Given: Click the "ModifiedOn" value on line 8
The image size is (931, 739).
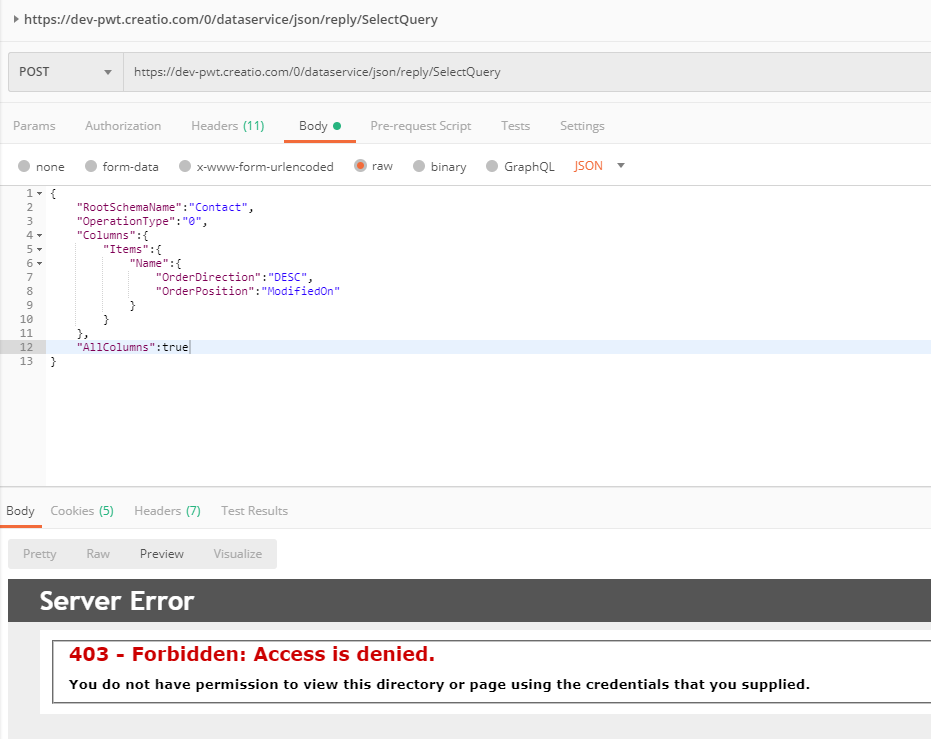Looking at the screenshot, I should (300, 291).
